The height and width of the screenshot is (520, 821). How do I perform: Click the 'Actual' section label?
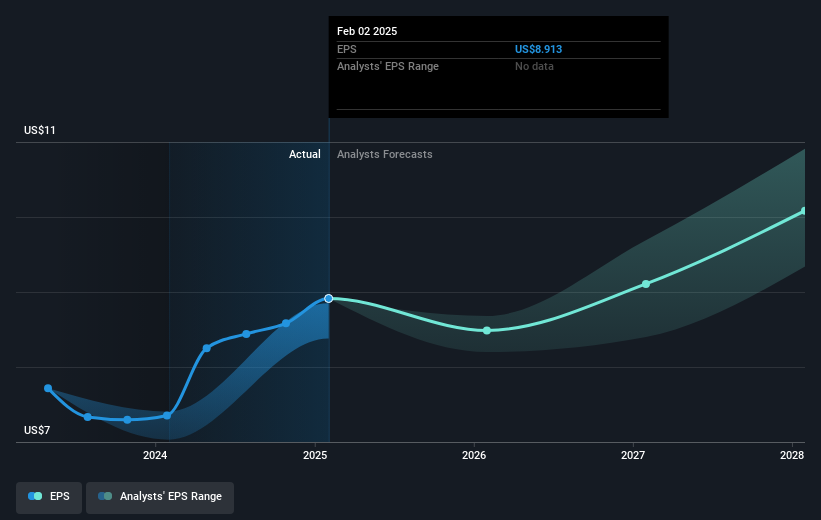(305, 154)
